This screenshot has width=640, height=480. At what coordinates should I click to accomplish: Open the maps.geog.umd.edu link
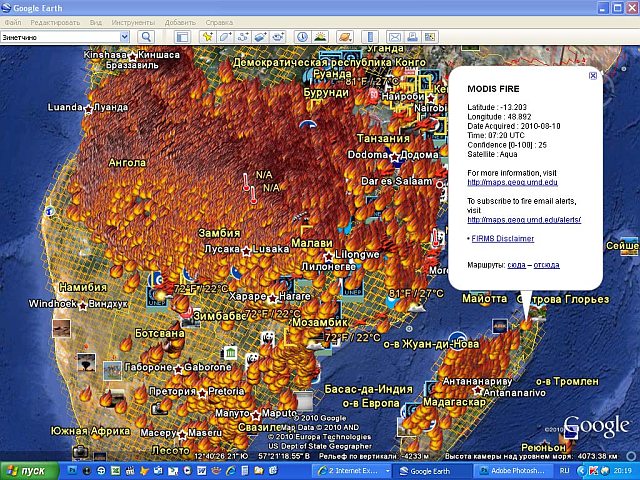pyautogui.click(x=512, y=182)
